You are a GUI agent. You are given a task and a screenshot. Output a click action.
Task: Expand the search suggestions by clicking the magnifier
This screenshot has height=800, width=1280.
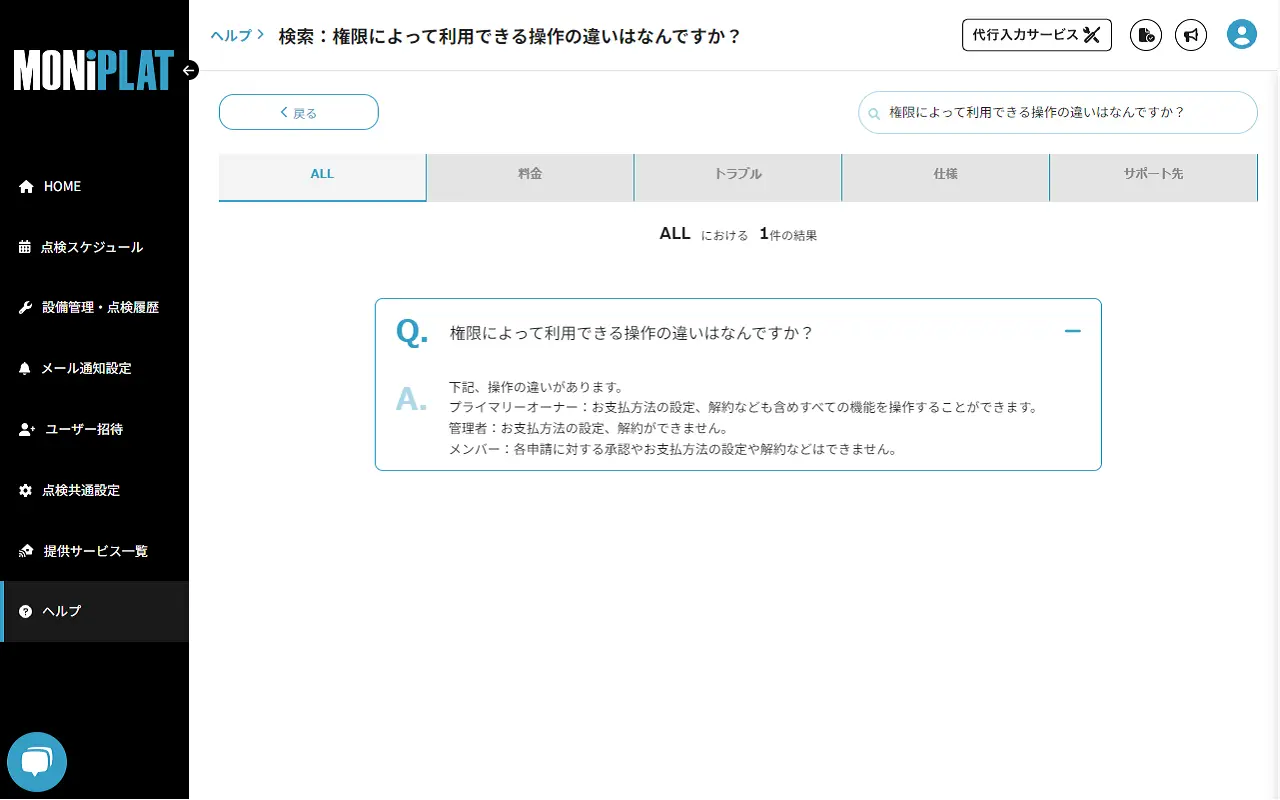pos(874,112)
